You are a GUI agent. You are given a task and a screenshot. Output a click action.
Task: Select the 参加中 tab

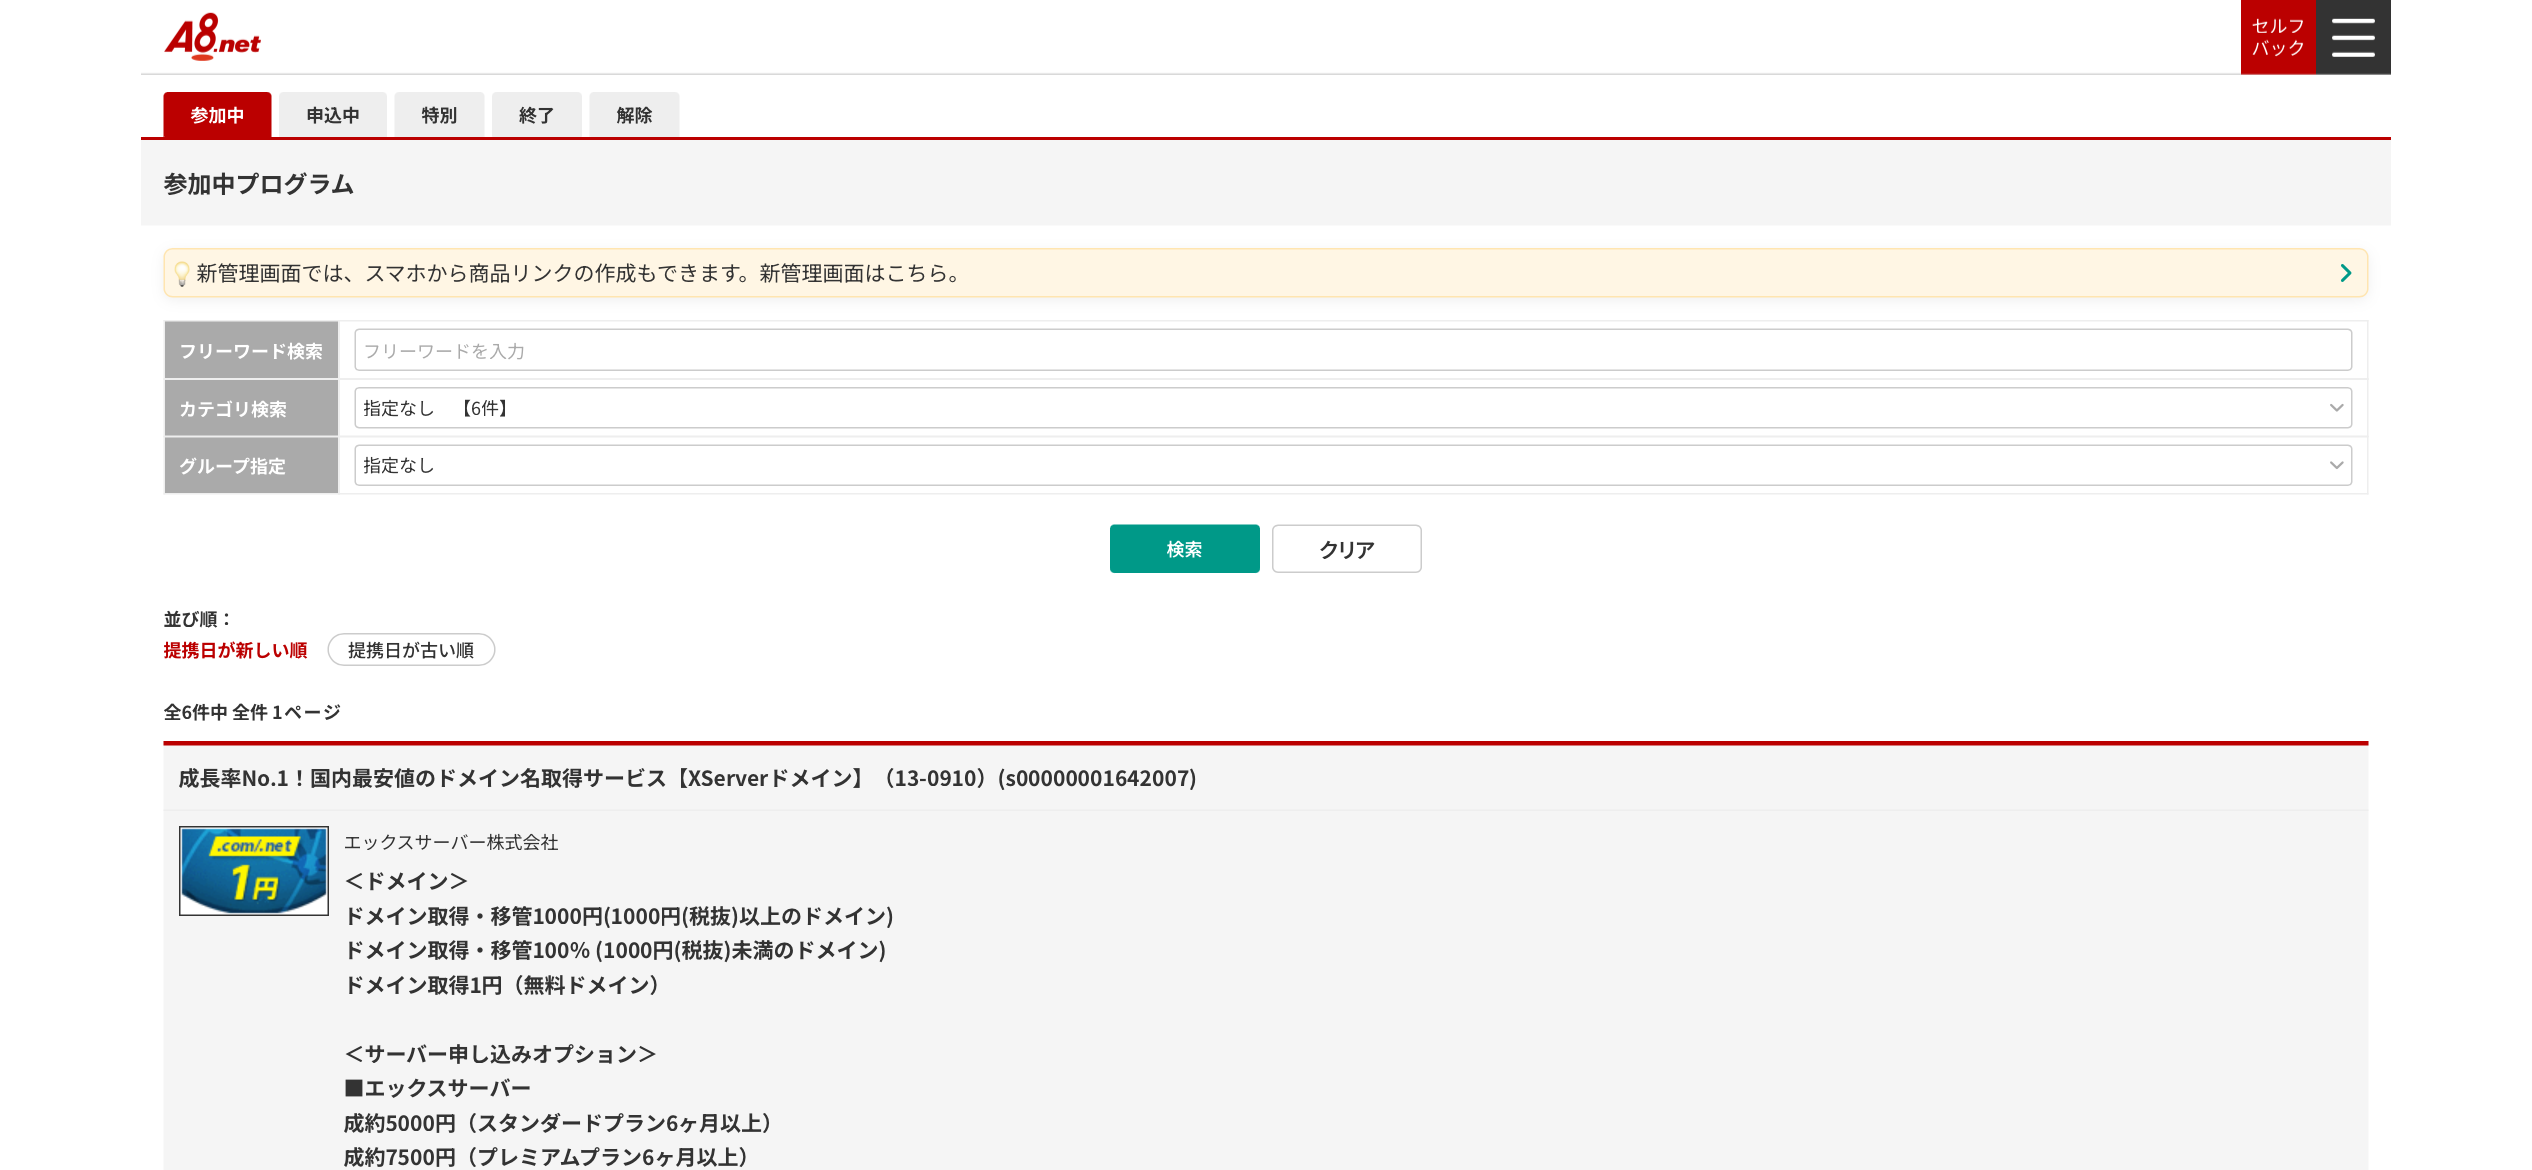pos(217,115)
